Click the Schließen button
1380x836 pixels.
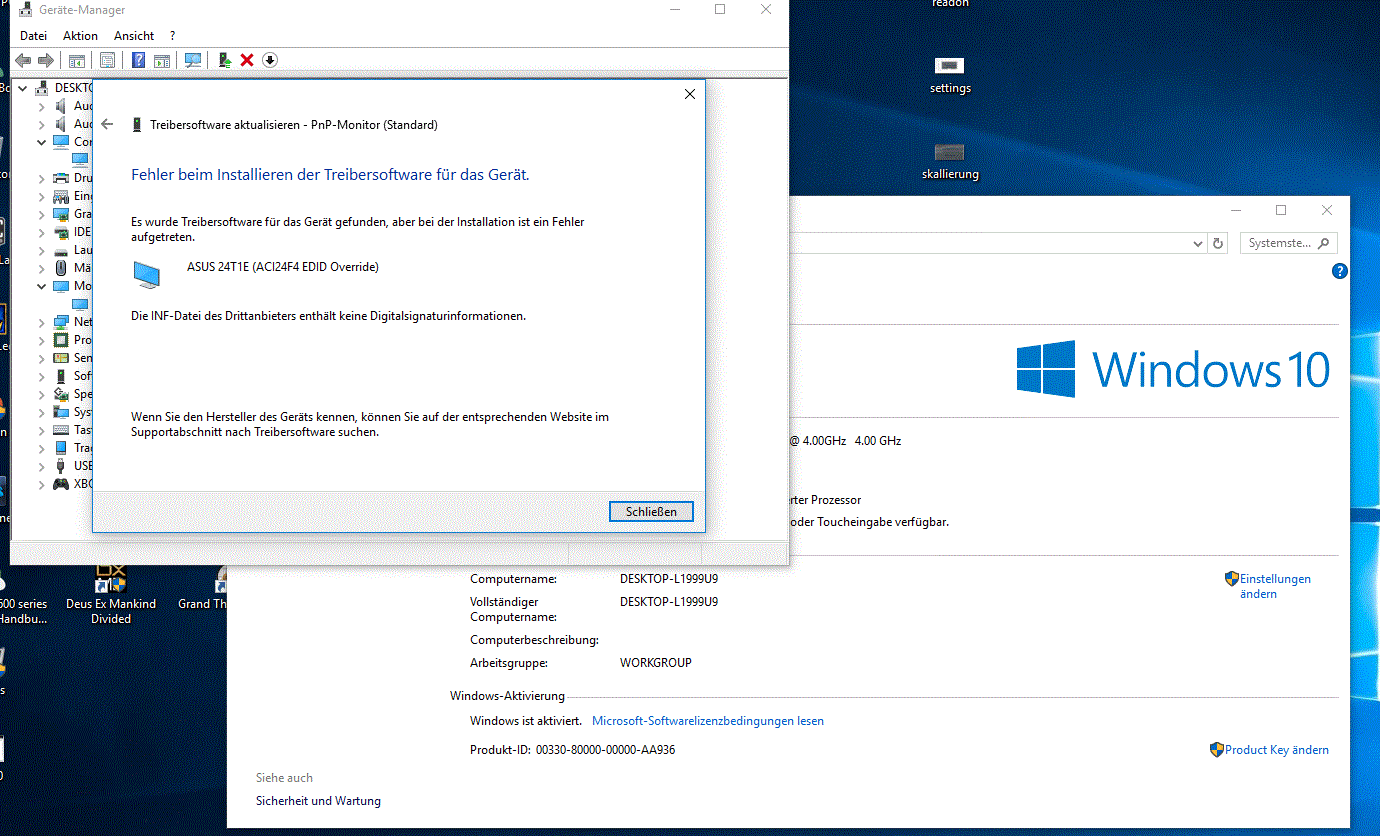[651, 511]
